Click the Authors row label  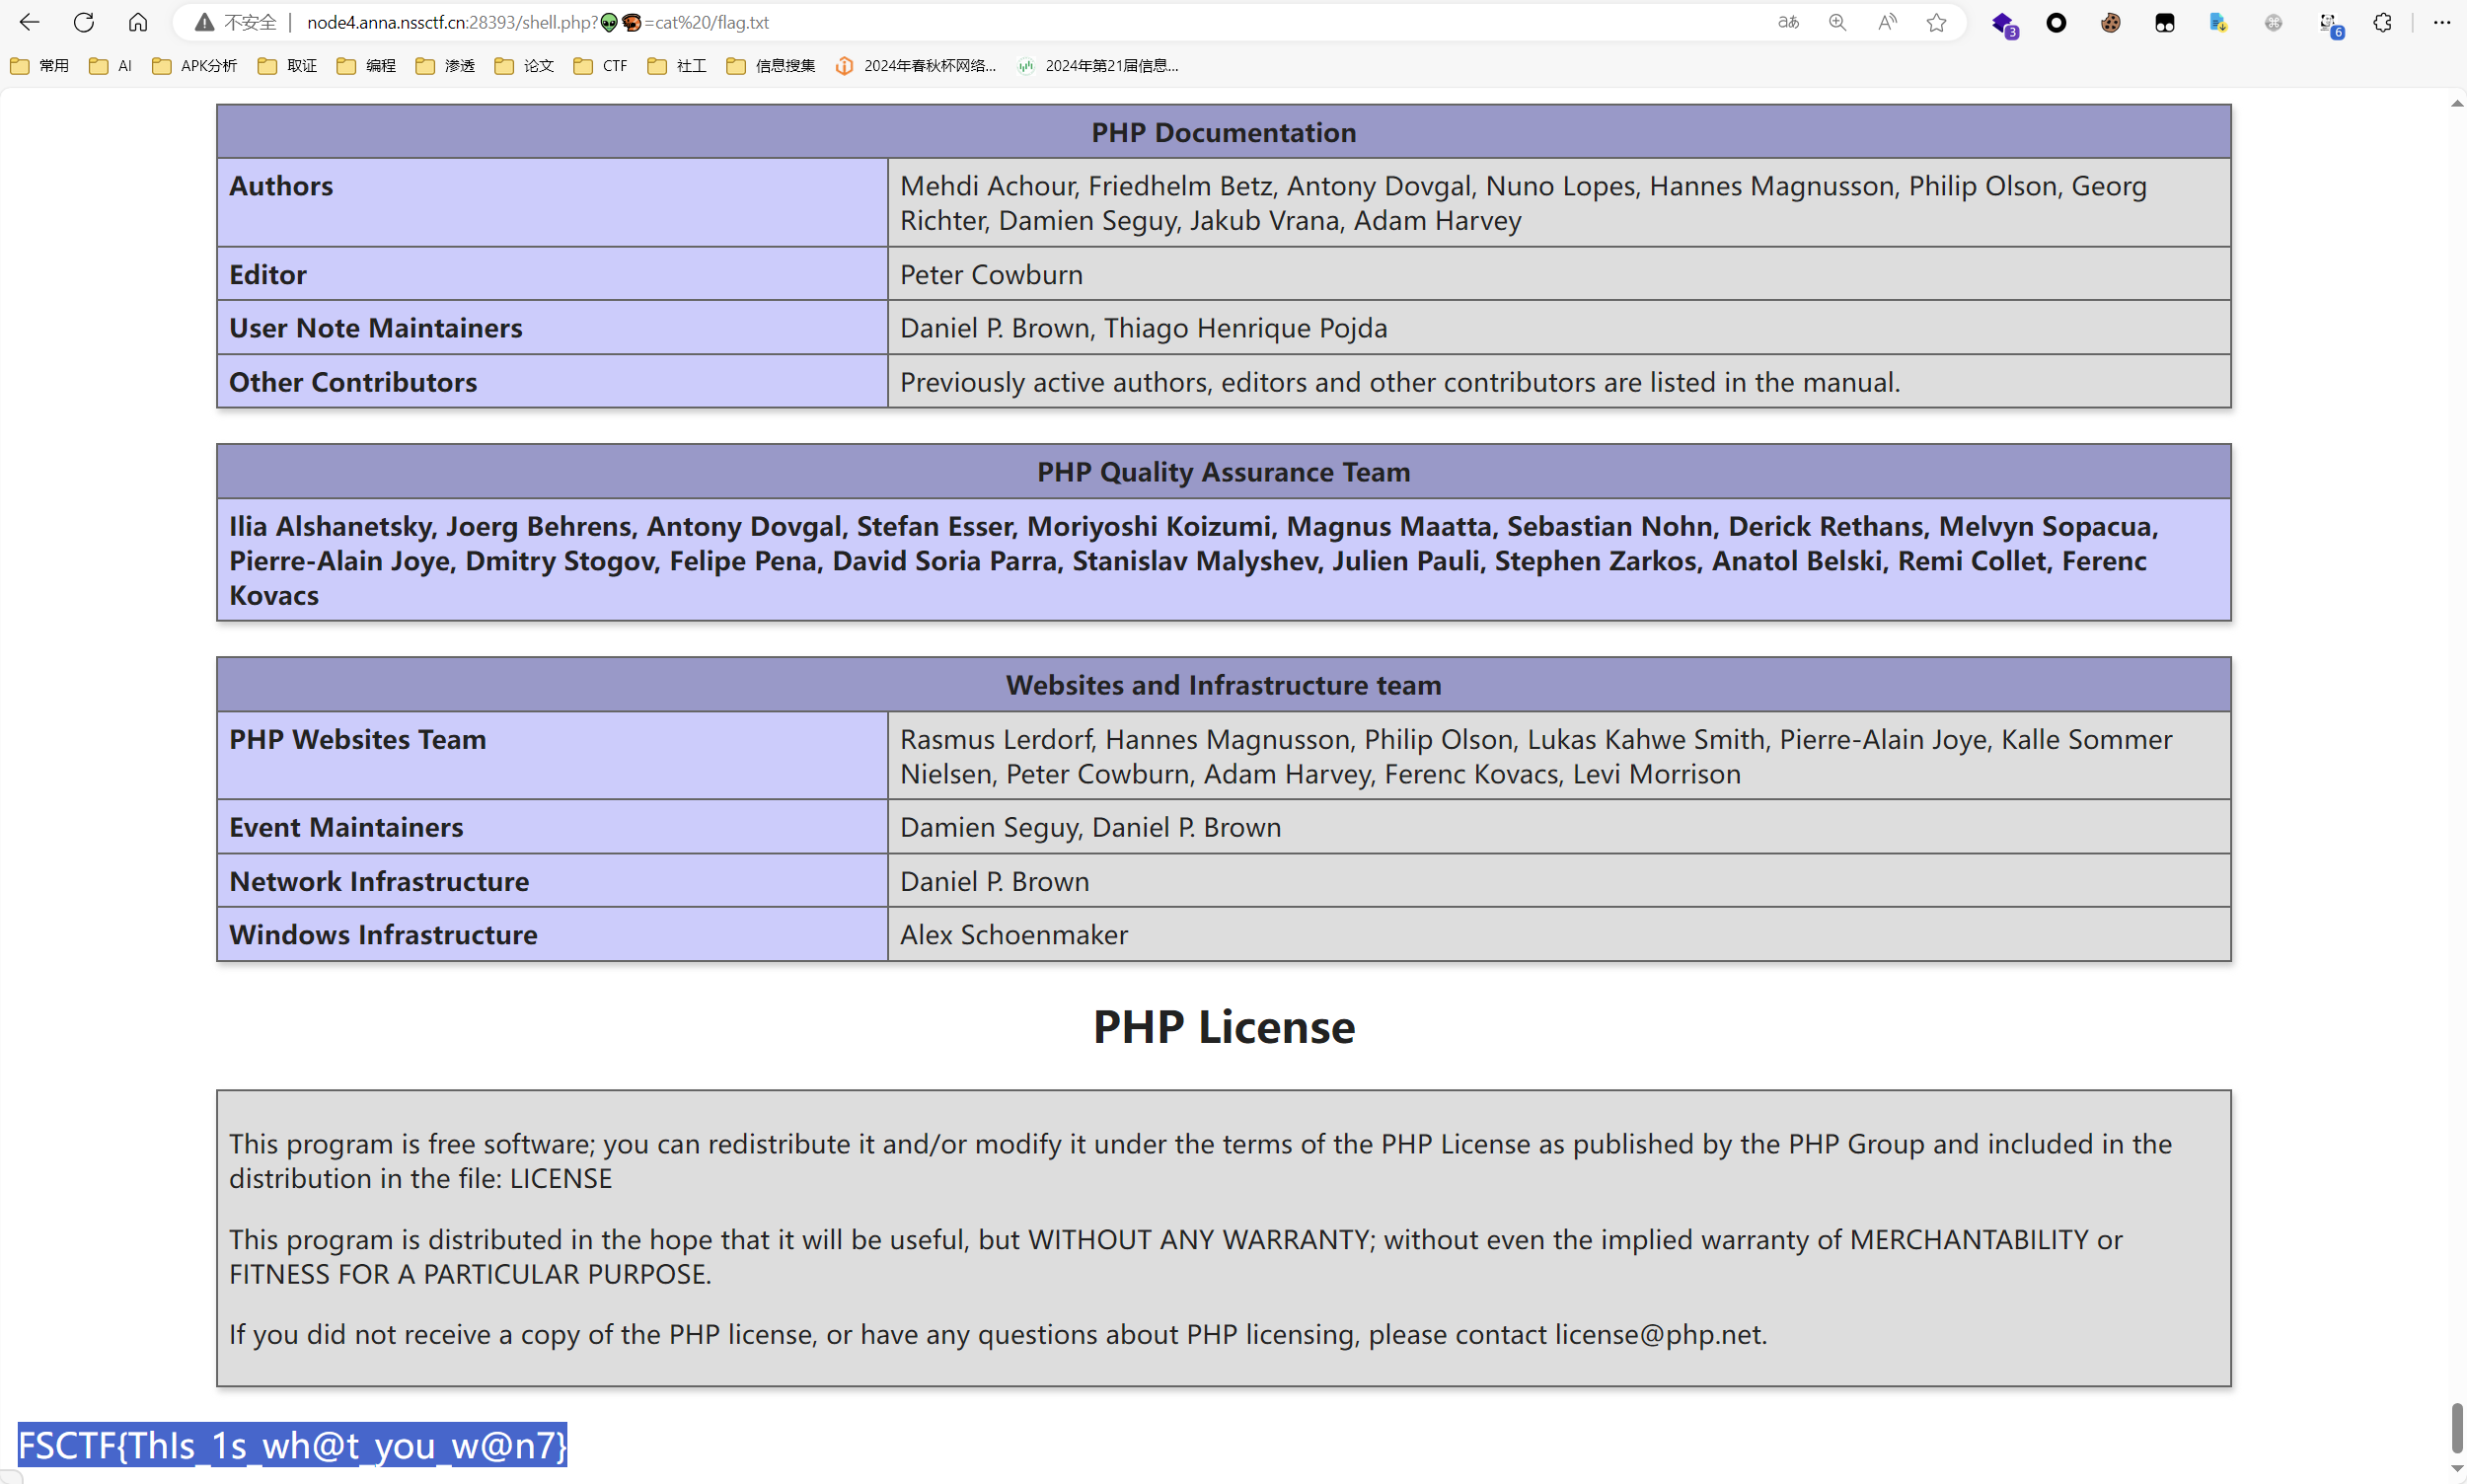tap(281, 186)
